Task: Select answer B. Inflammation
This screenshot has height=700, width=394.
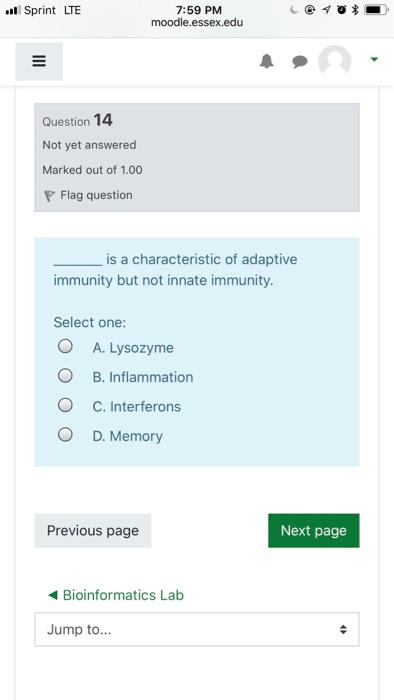Action: (x=65, y=375)
